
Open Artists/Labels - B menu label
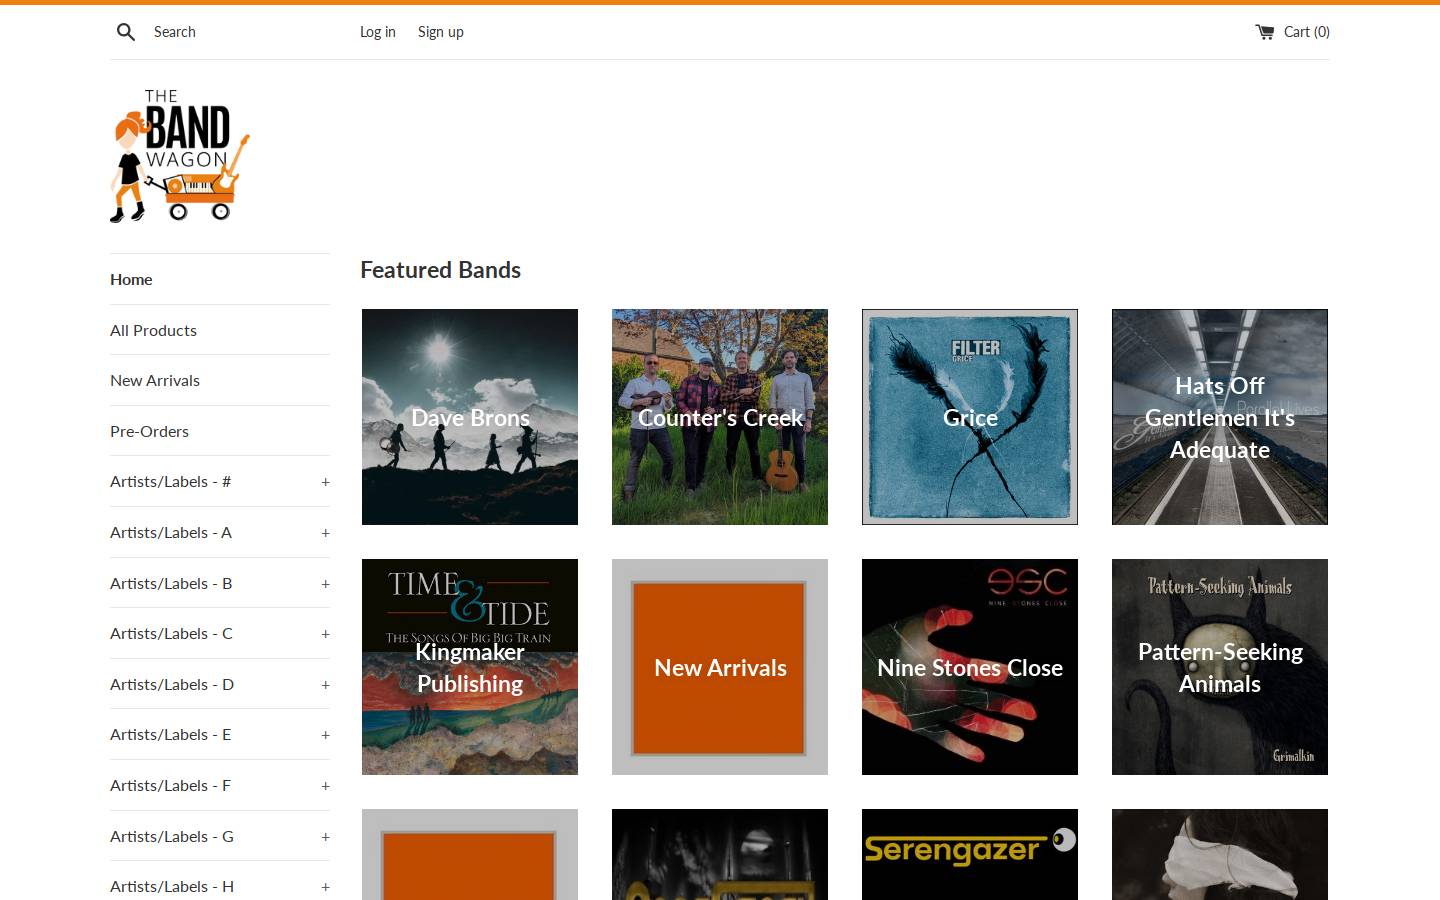pyautogui.click(x=171, y=583)
